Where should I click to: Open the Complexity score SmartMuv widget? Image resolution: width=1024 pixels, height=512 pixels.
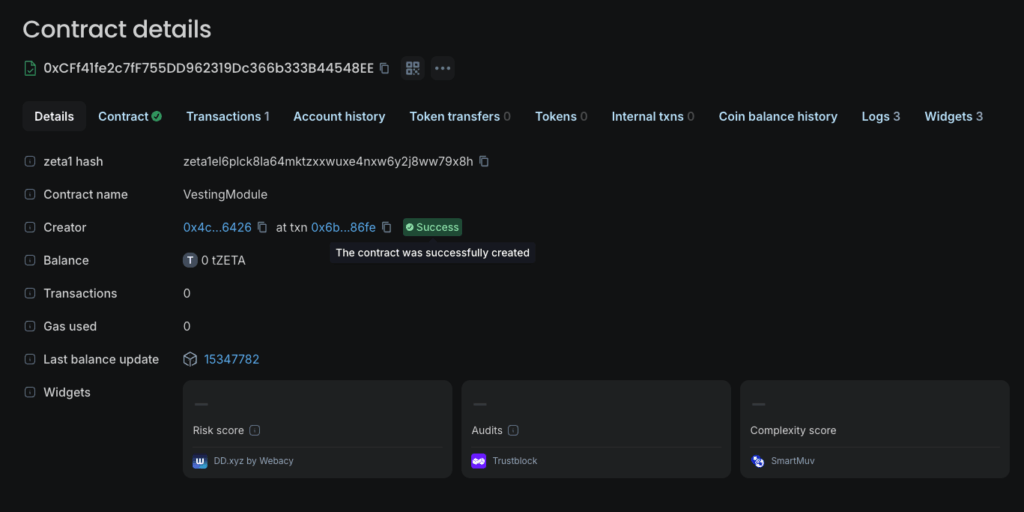tap(874, 429)
